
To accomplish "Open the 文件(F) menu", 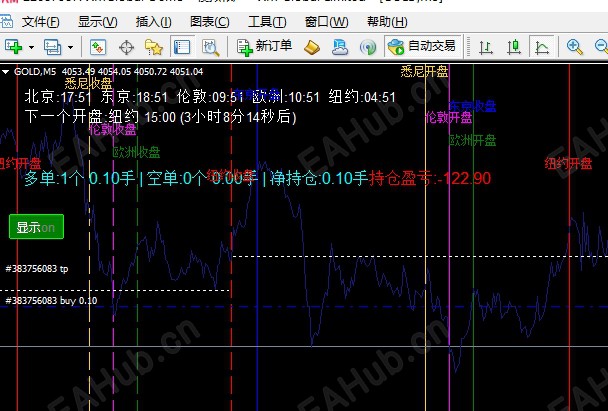I will [40, 22].
